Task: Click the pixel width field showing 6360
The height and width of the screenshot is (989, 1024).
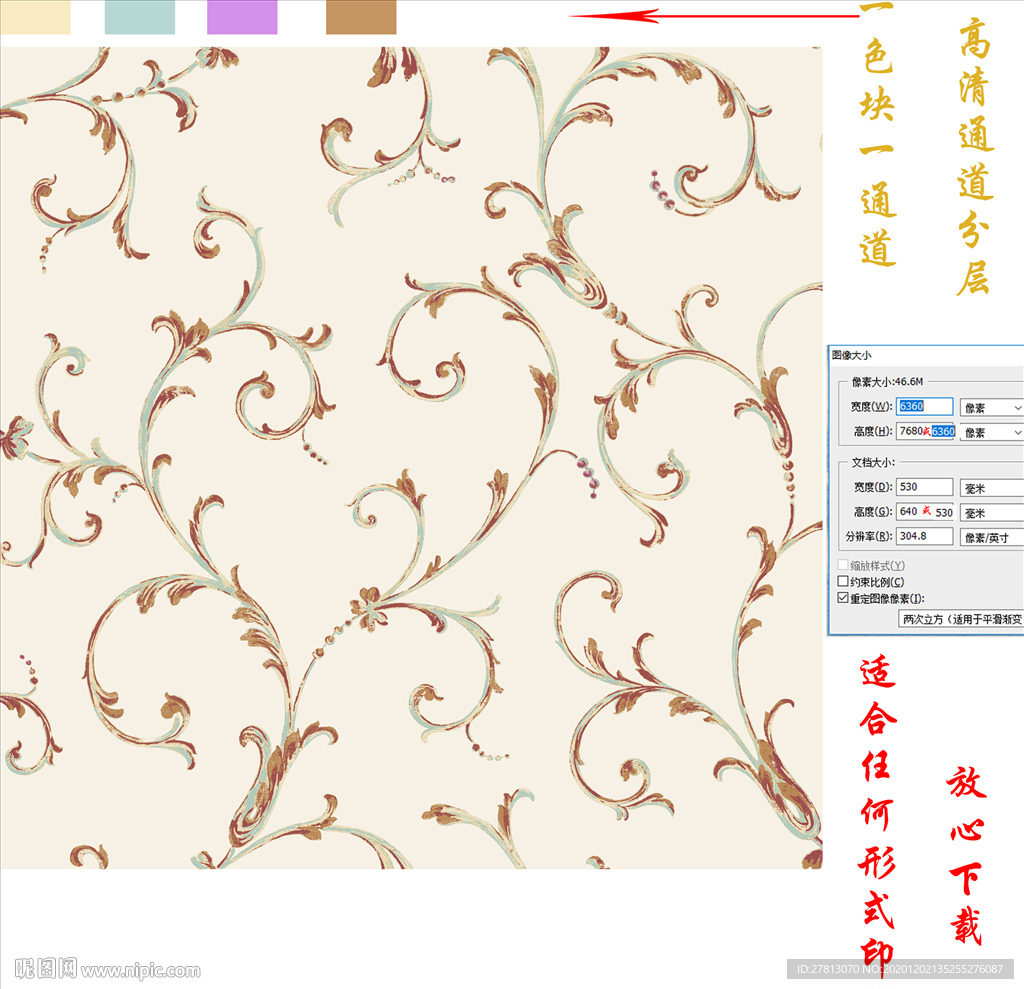Action: pyautogui.click(x=924, y=406)
